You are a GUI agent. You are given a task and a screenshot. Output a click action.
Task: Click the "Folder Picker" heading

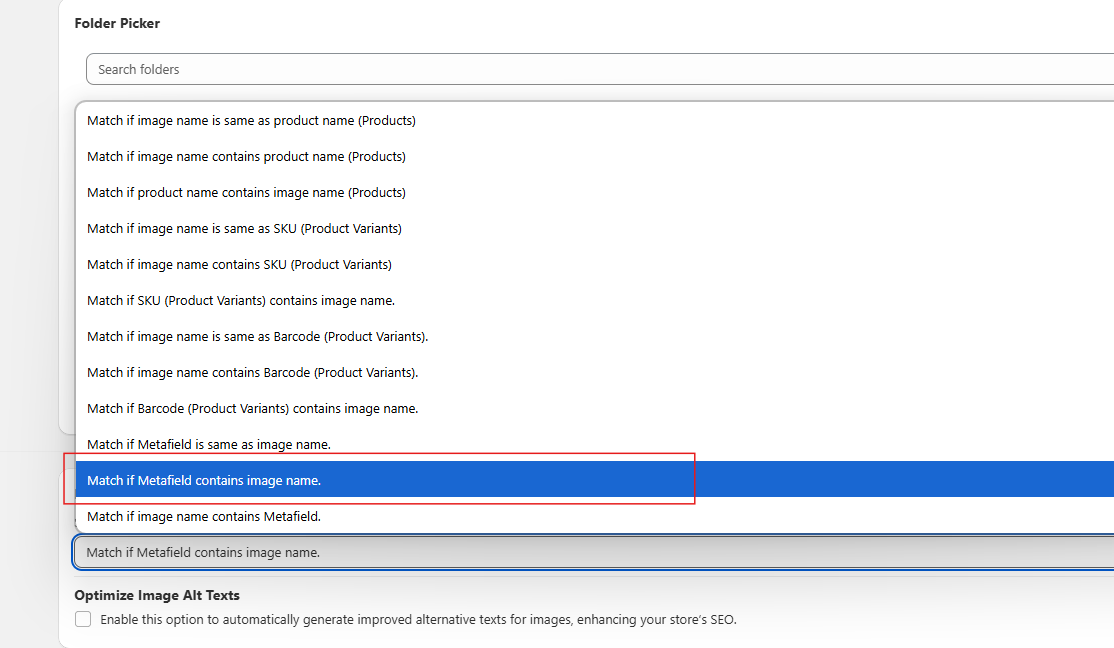pyautogui.click(x=117, y=23)
